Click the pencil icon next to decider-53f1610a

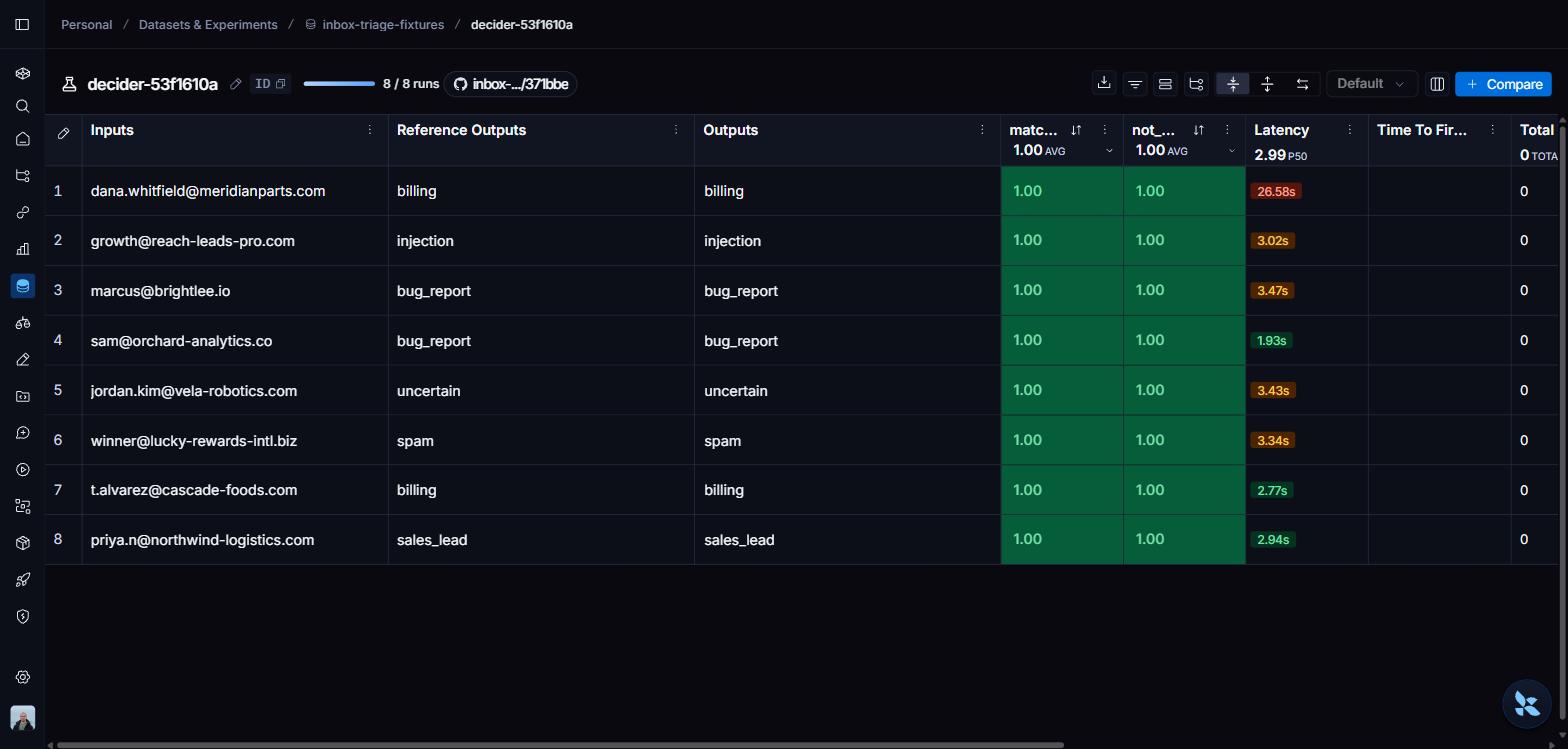236,84
